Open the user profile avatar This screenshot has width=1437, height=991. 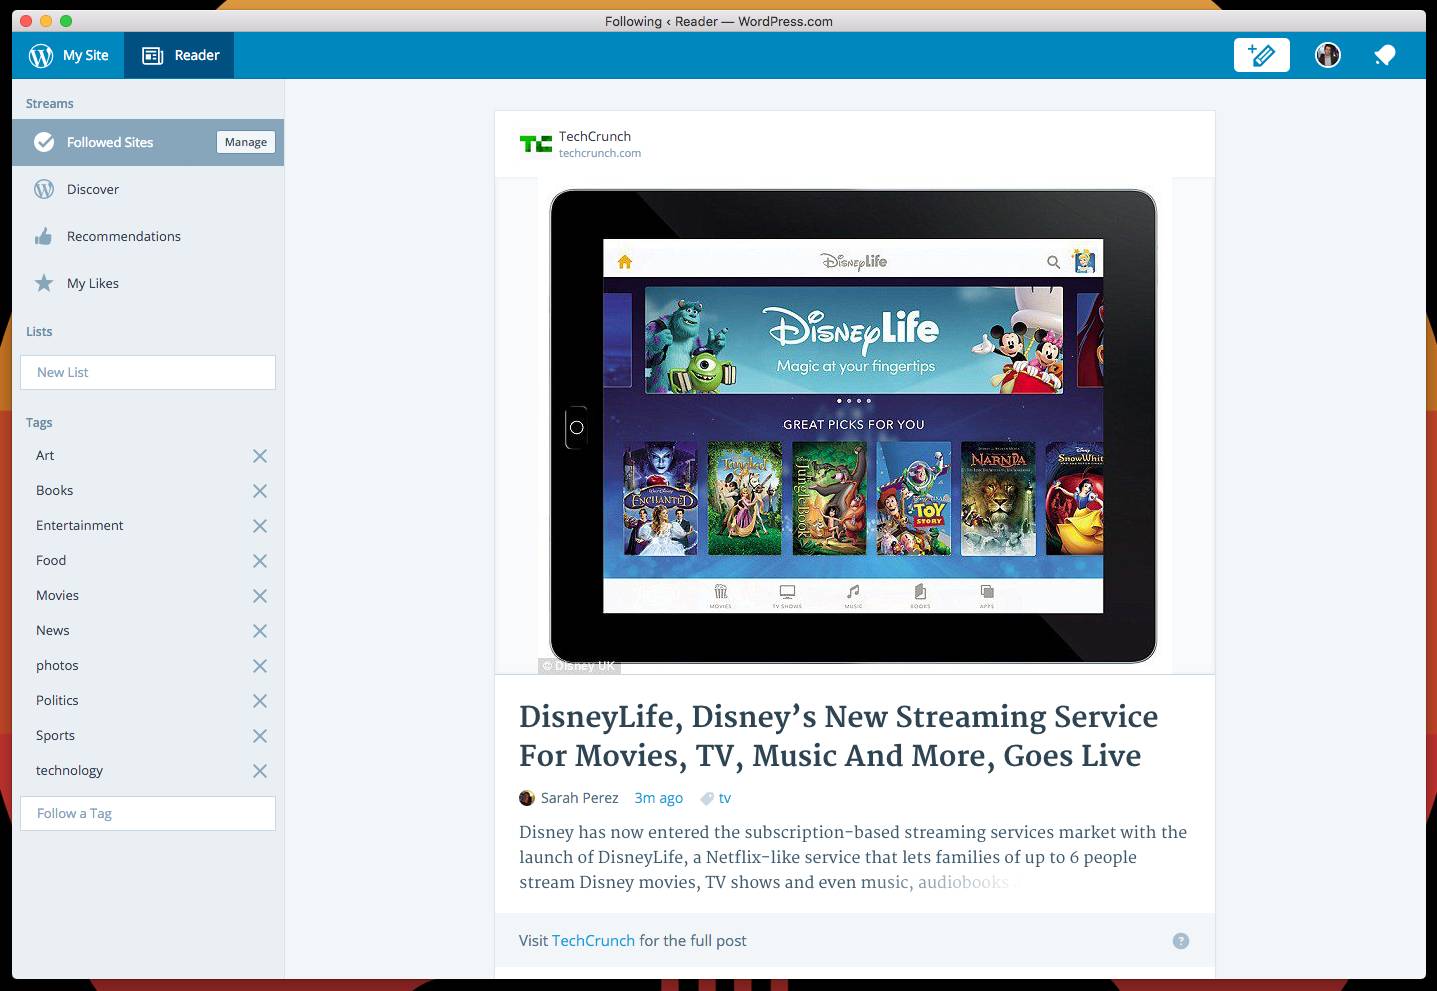click(x=1327, y=55)
